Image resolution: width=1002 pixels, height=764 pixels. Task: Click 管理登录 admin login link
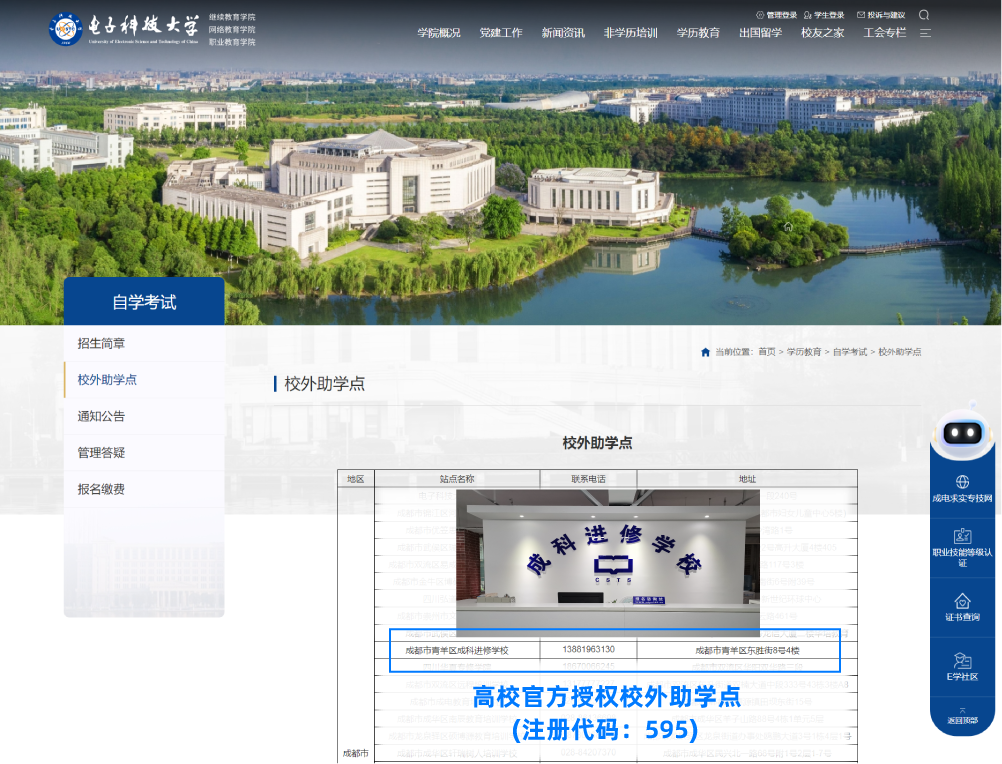point(776,15)
